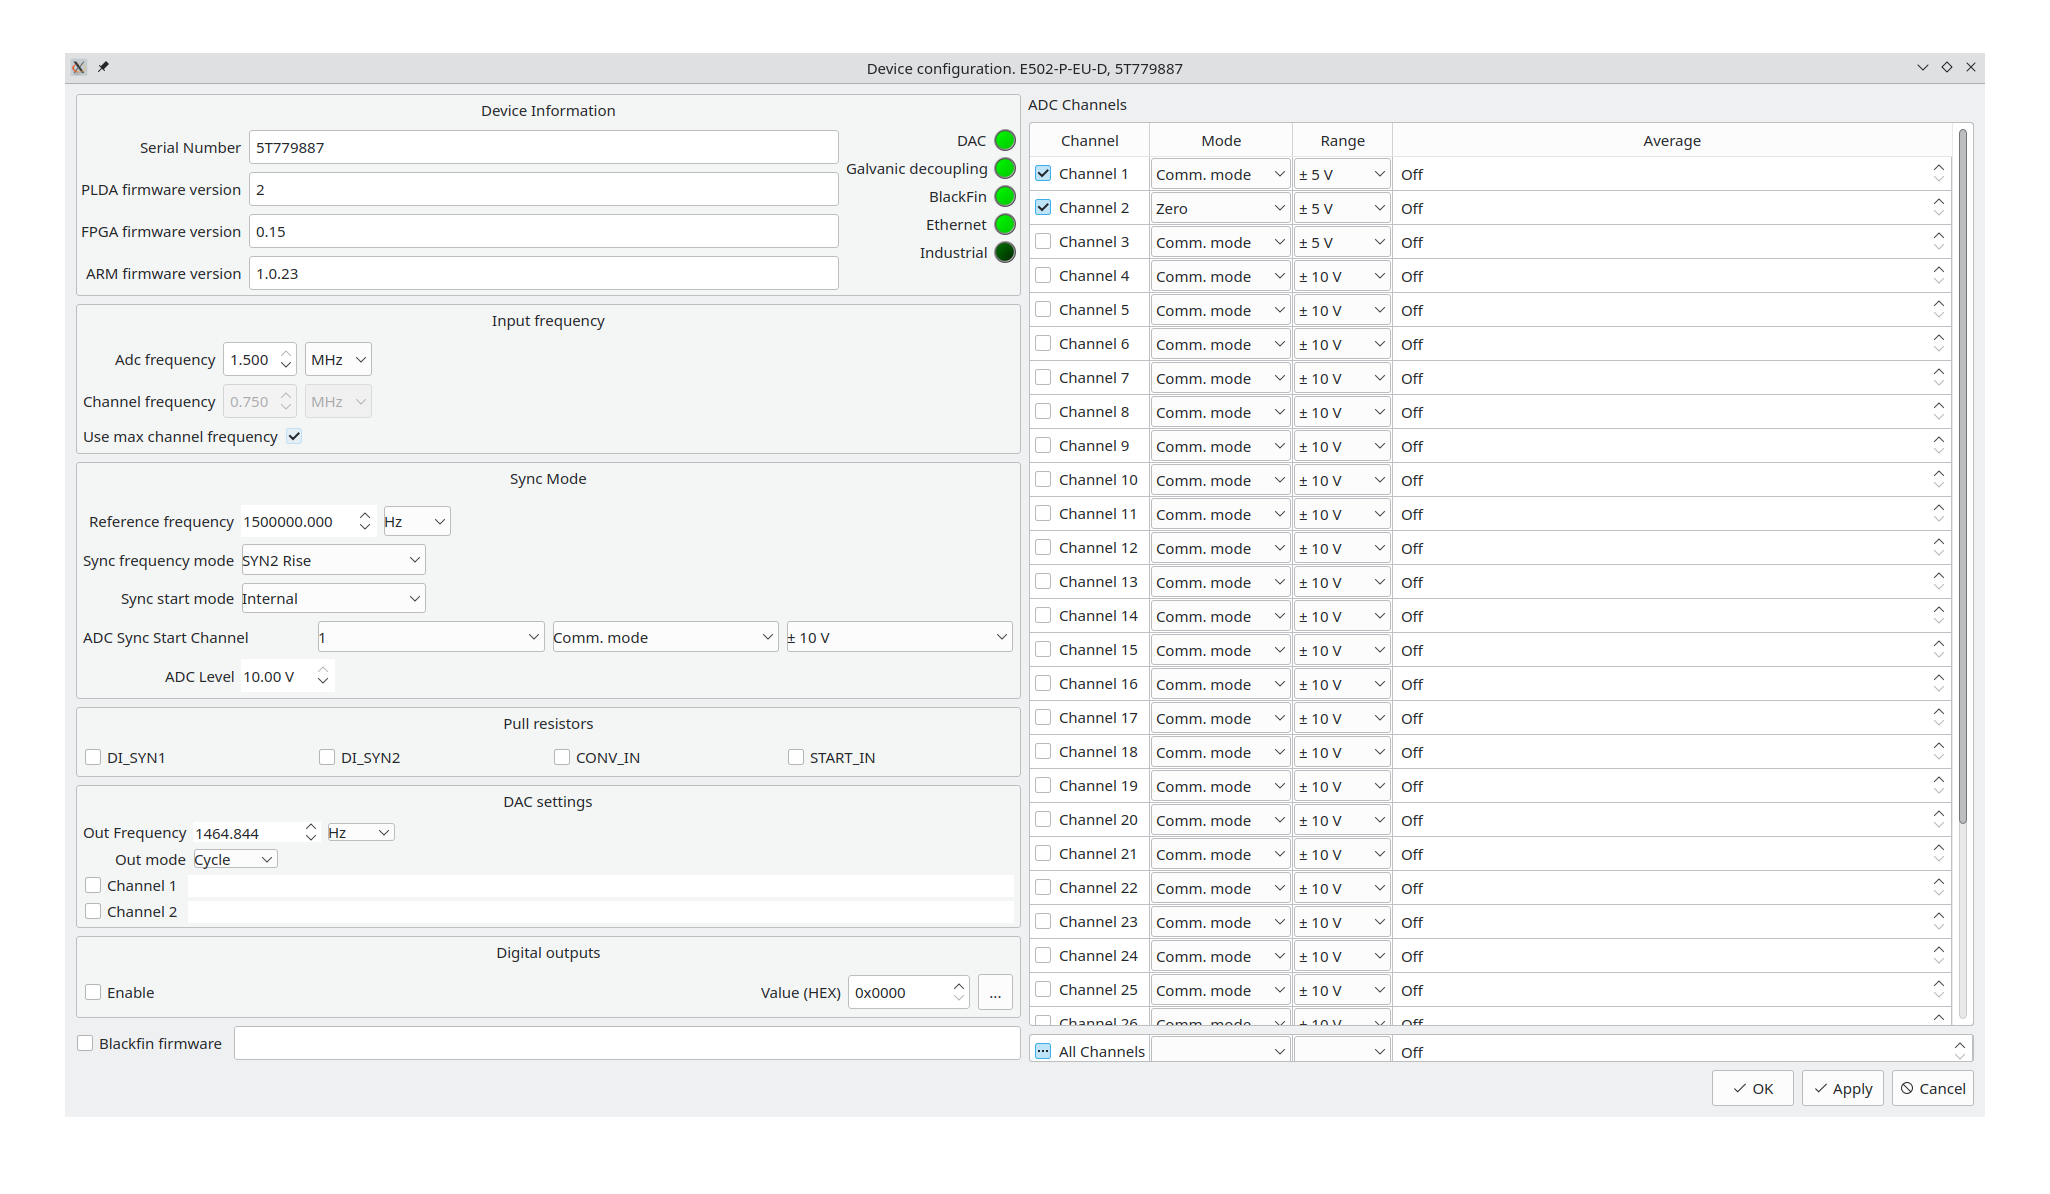Click the Serial Number text field
Screen dimensions: 2050x1194
[543, 147]
